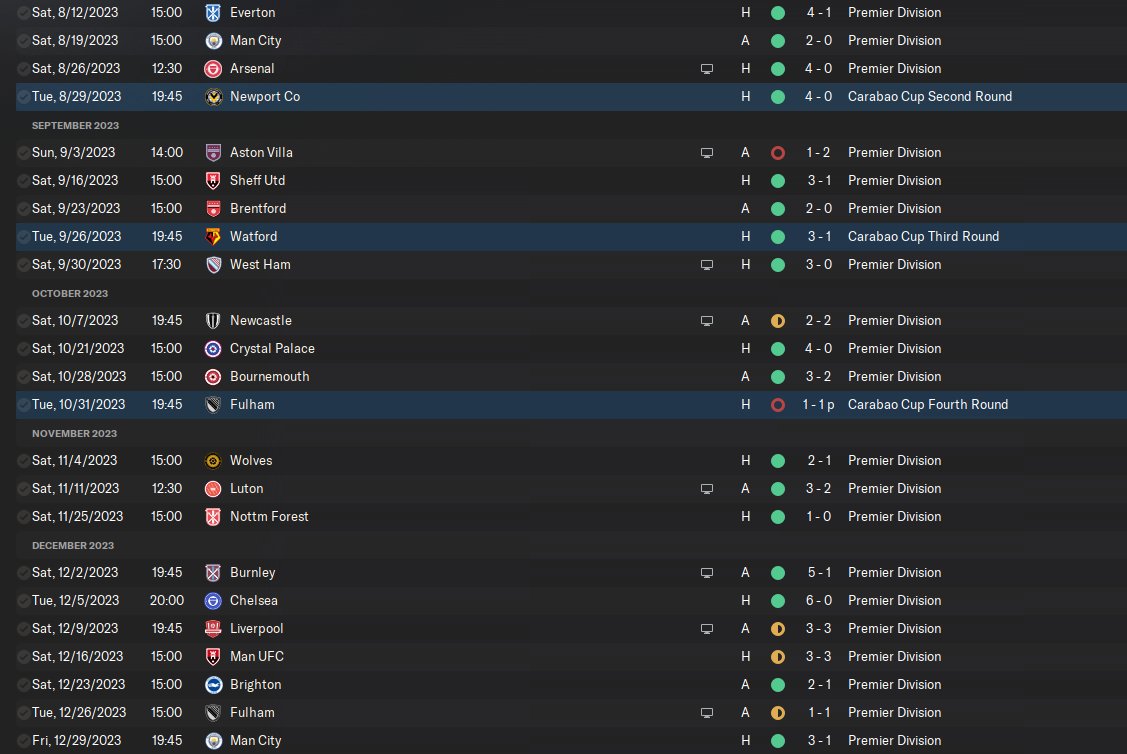The width and height of the screenshot is (1127, 754).
Task: Click the 1 - 1 p result versus Fulham
Action: pyautogui.click(x=819, y=405)
